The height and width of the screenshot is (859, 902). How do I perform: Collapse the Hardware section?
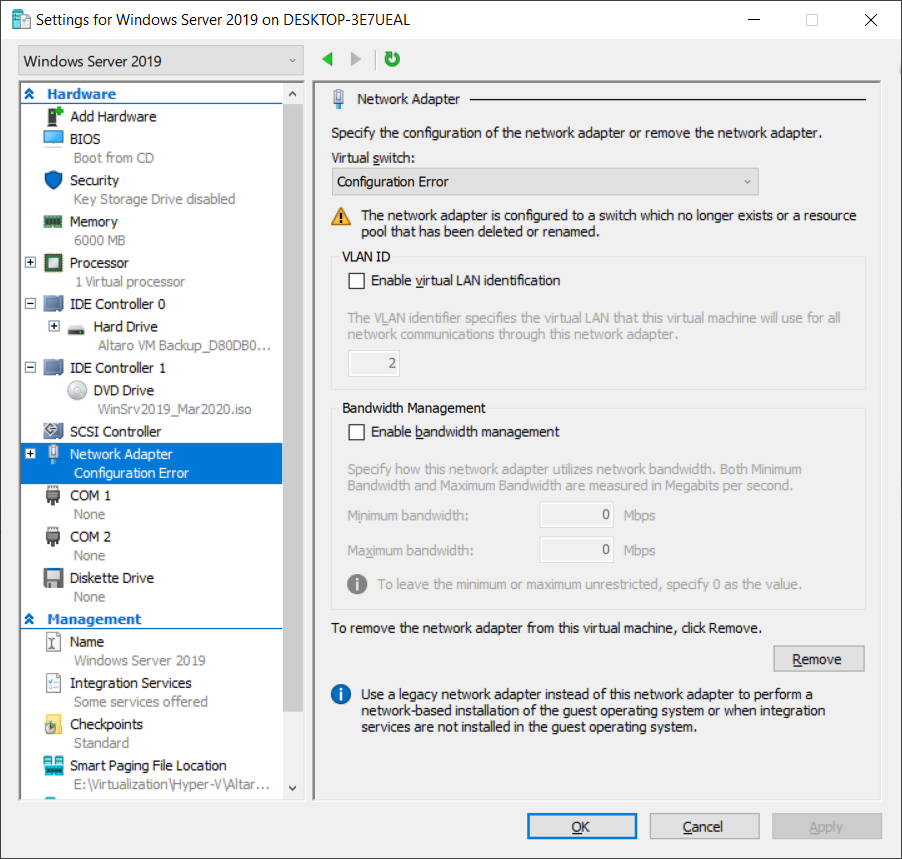click(x=29, y=93)
